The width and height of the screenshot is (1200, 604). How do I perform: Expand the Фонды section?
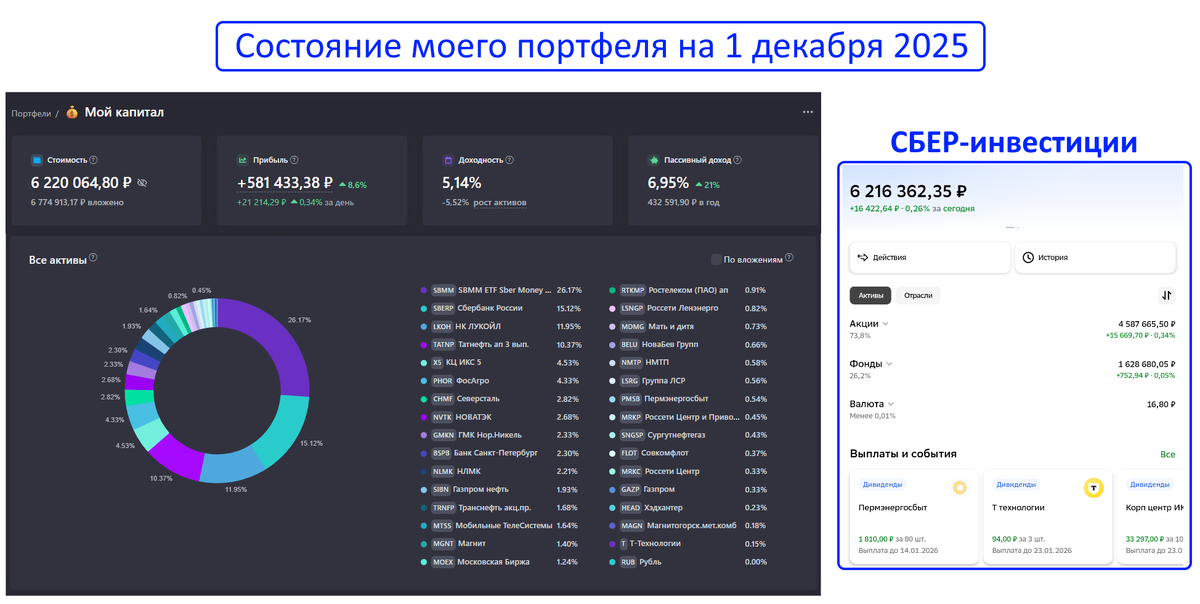[x=871, y=364]
